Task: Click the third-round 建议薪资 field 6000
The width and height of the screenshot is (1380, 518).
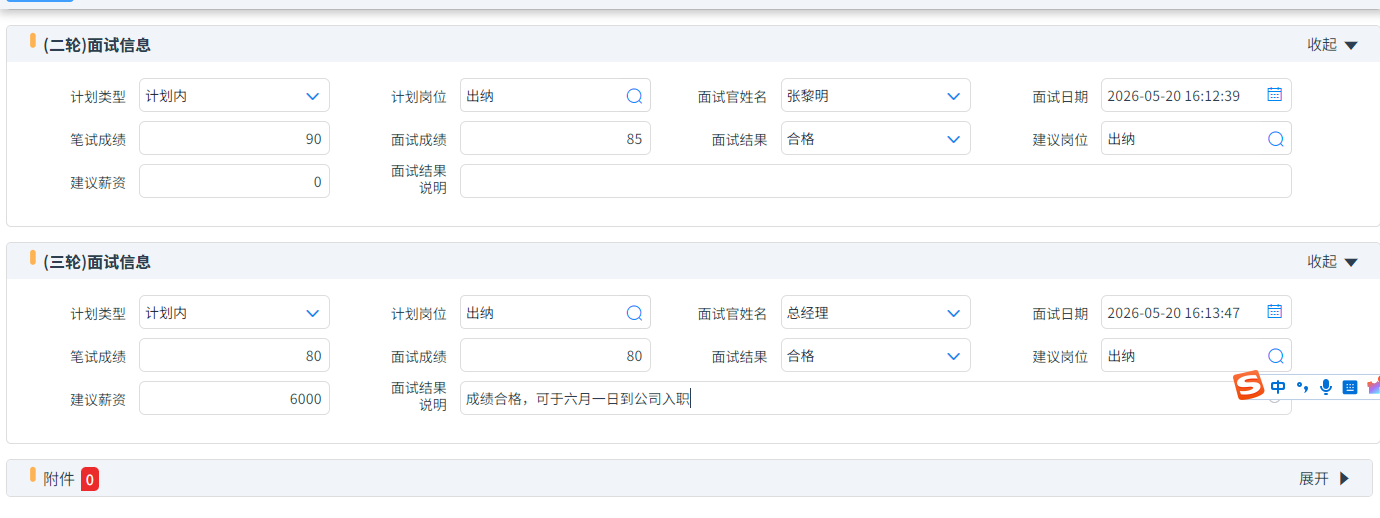Action: tap(234, 398)
